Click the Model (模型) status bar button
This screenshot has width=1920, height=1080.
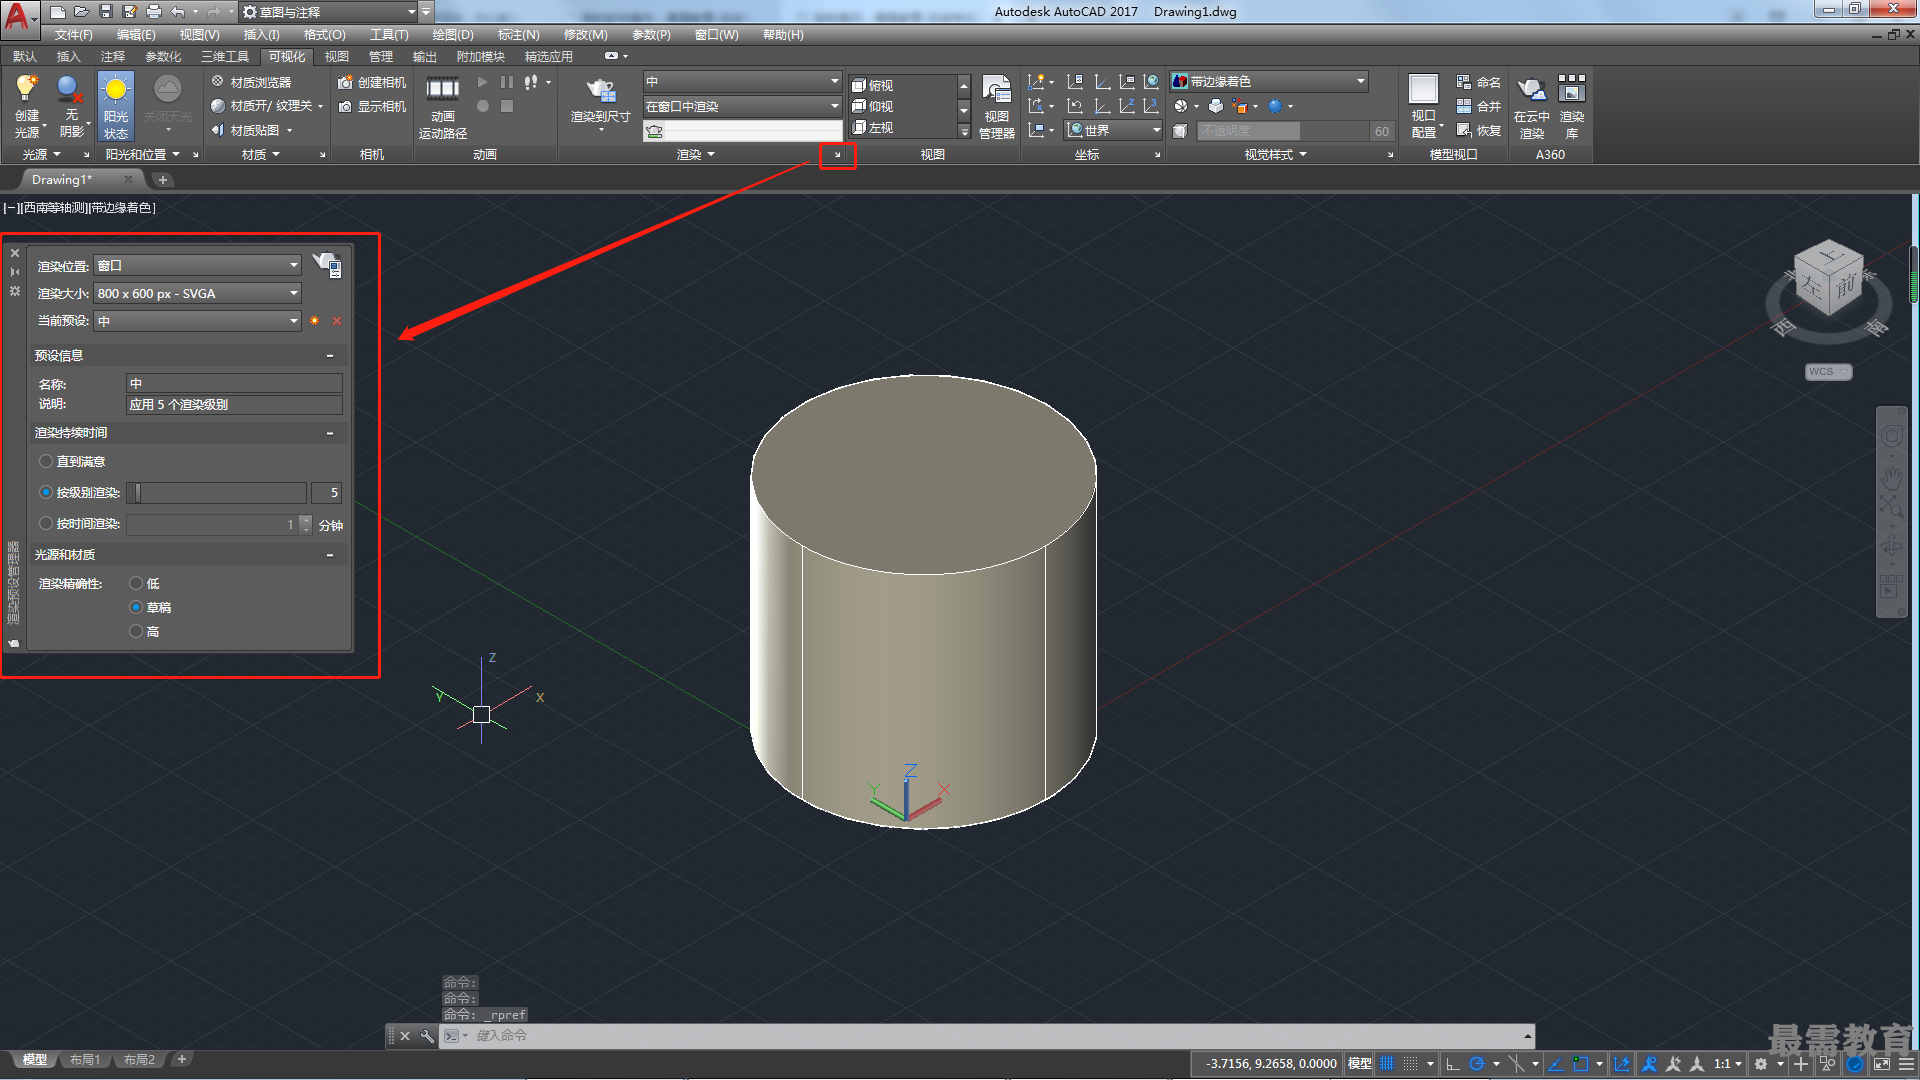(1359, 1064)
